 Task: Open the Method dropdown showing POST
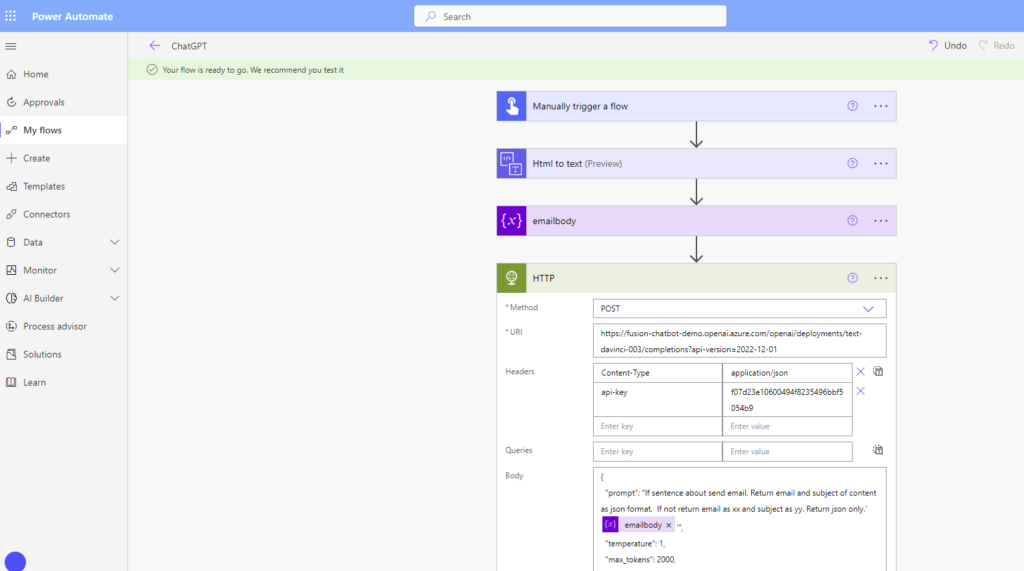(739, 308)
